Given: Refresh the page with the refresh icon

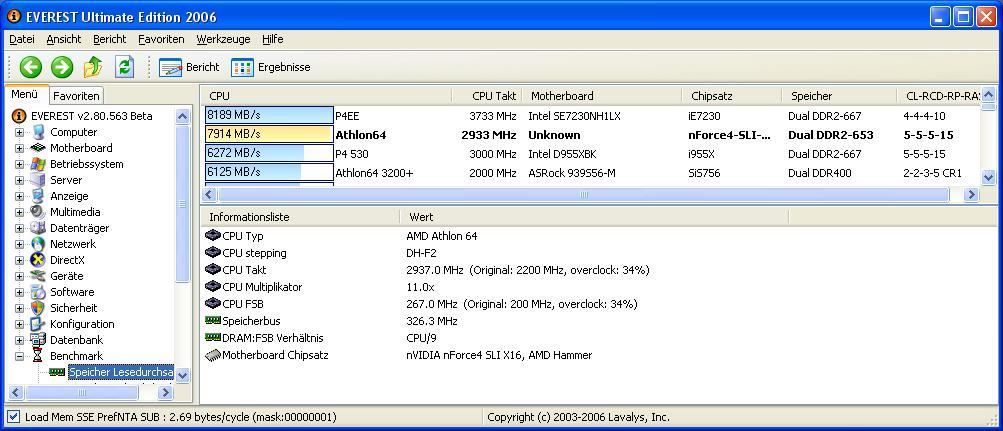Looking at the screenshot, I should (x=124, y=67).
